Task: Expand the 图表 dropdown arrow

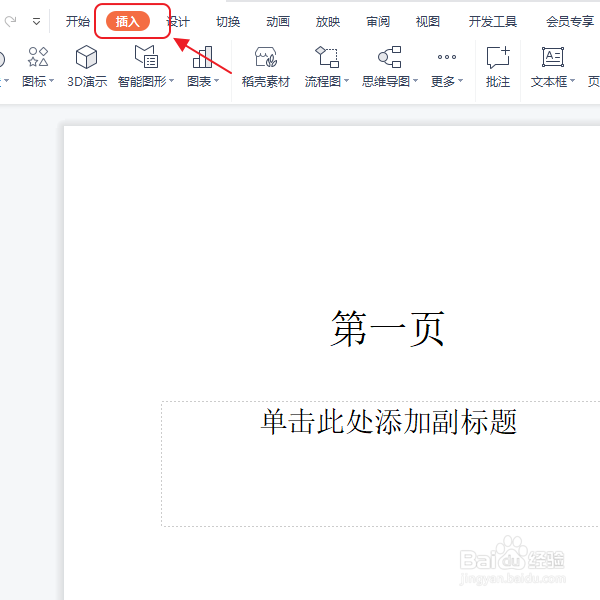Action: 216,81
